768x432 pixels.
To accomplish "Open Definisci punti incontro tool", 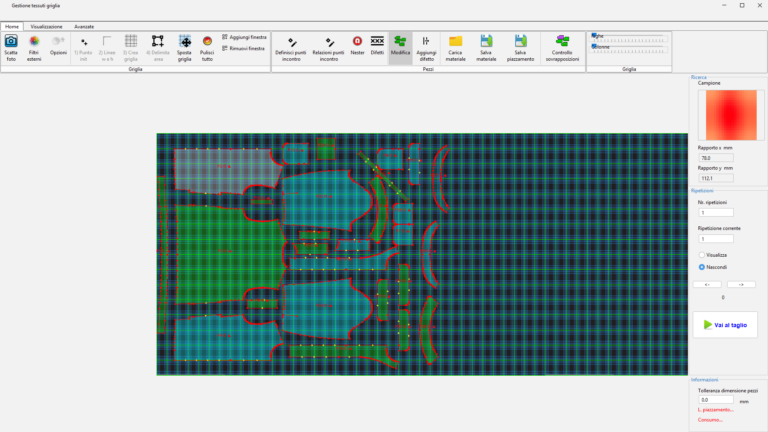I will [292, 42].
